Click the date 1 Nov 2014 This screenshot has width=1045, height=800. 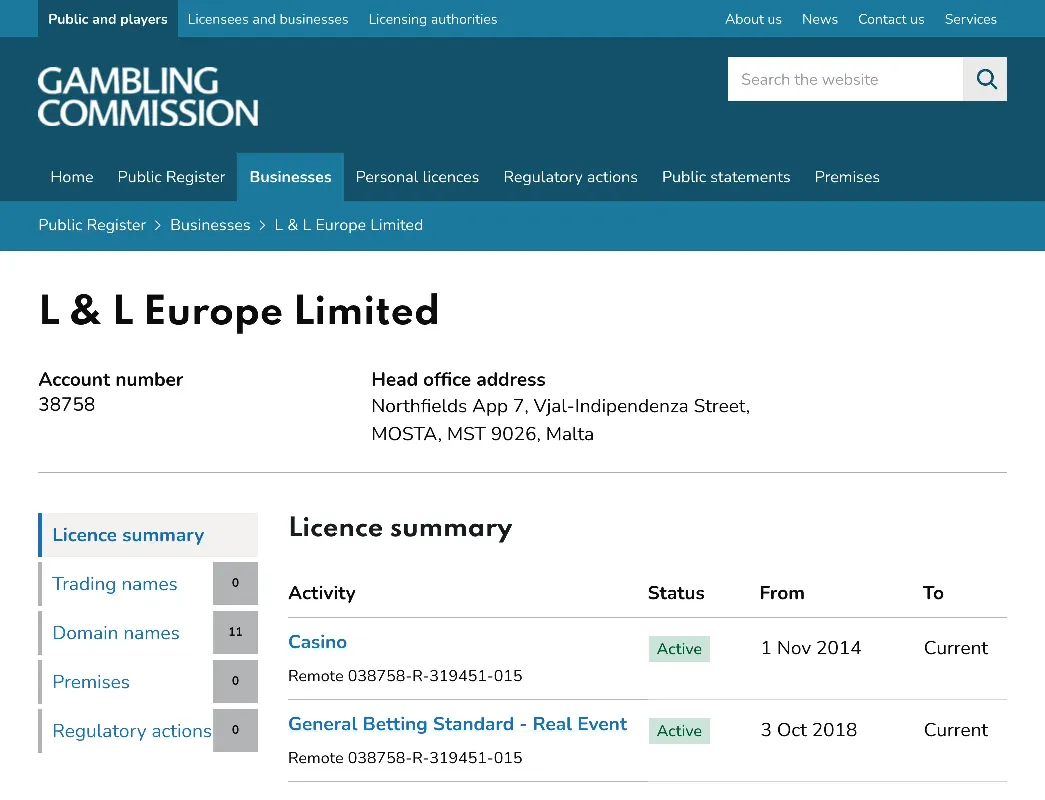tap(810, 648)
